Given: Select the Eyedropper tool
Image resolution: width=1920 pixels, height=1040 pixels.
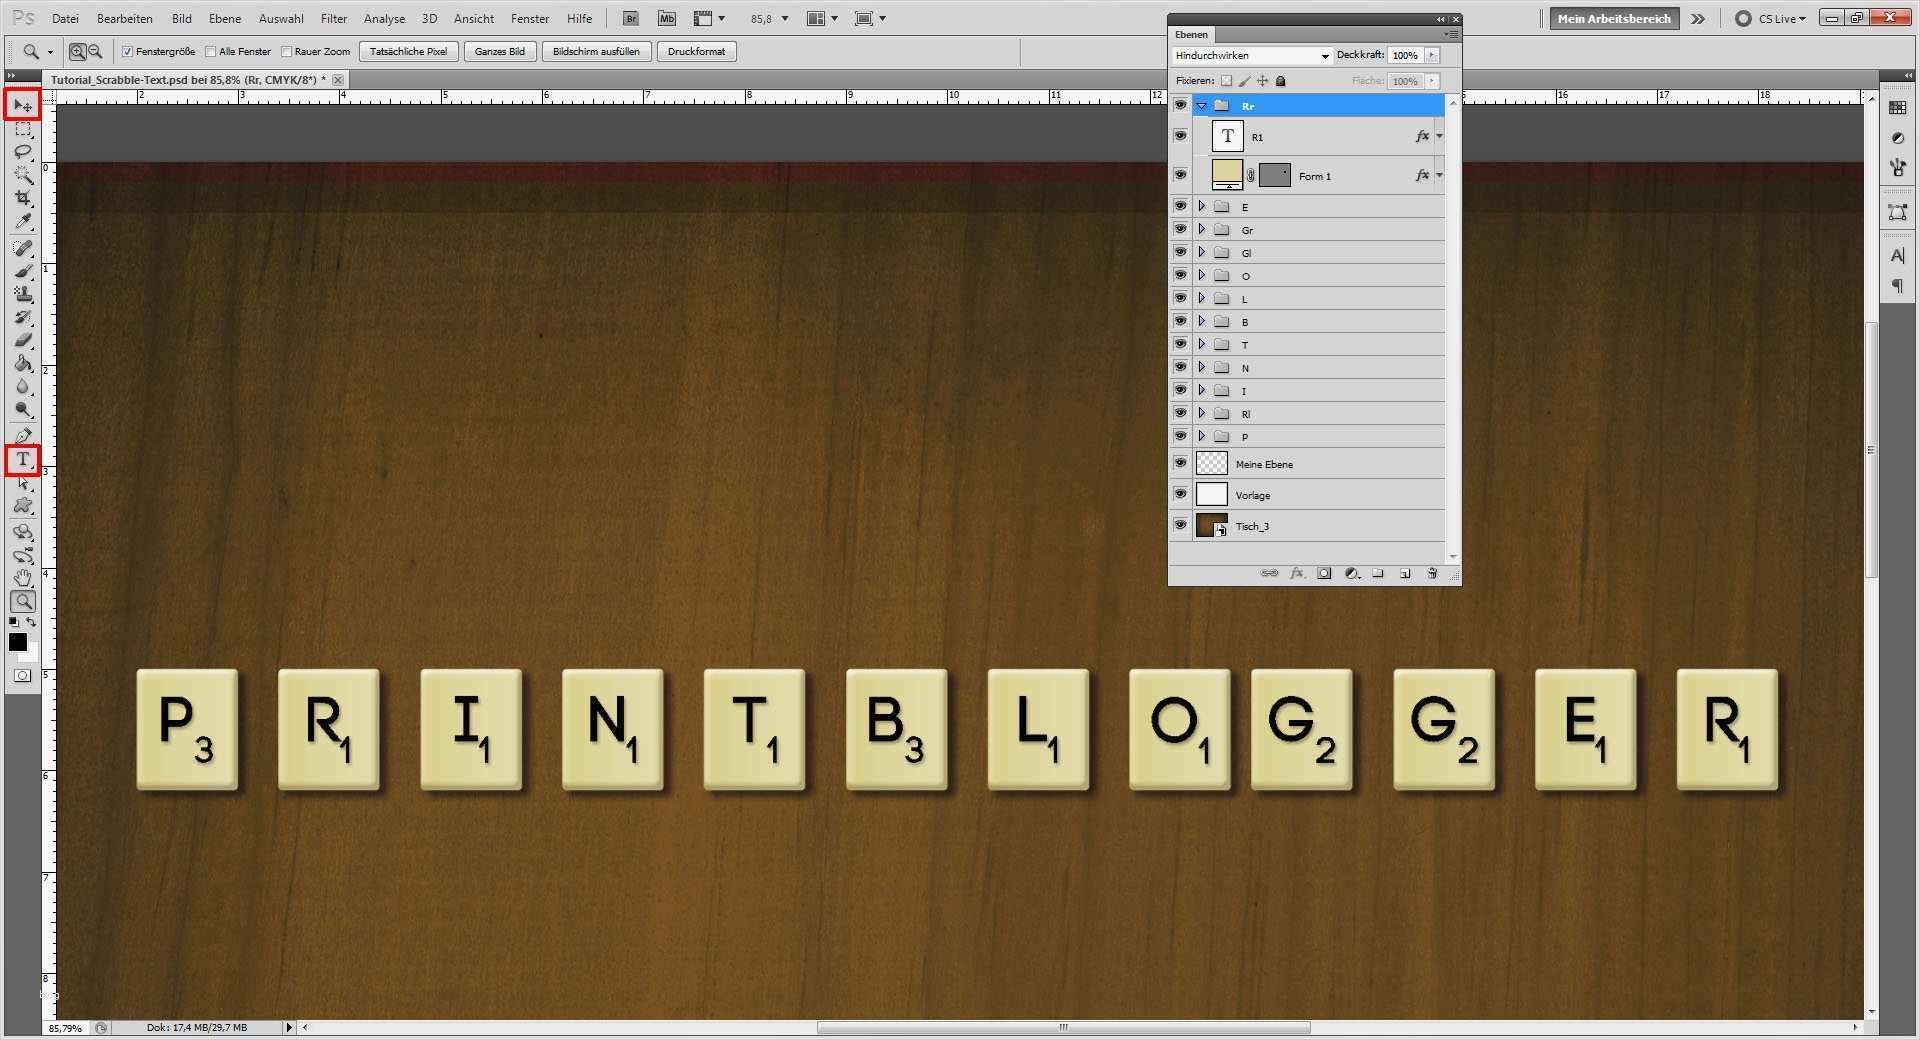Looking at the screenshot, I should (x=23, y=221).
